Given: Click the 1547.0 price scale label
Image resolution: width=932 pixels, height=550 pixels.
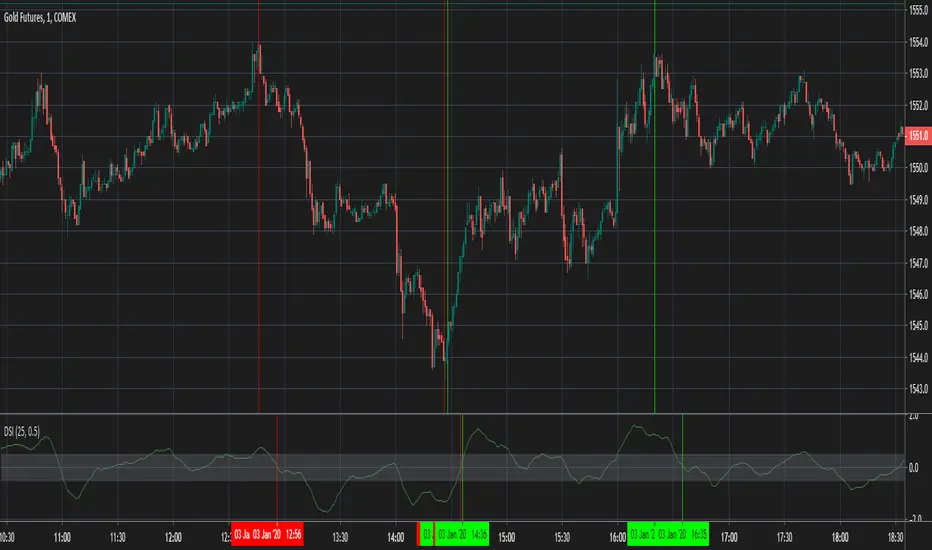Looking at the screenshot, I should pos(918,263).
